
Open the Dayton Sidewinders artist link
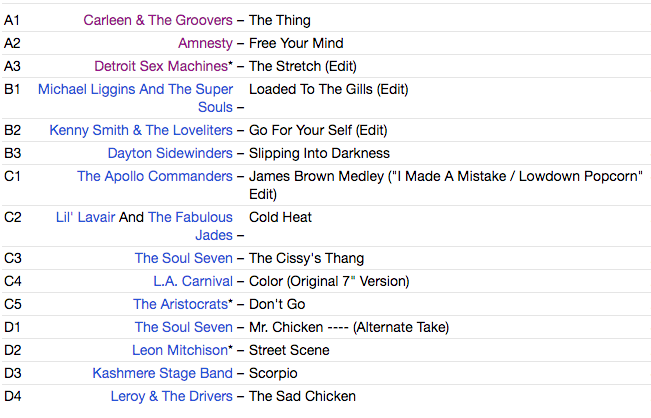pyautogui.click(x=170, y=153)
